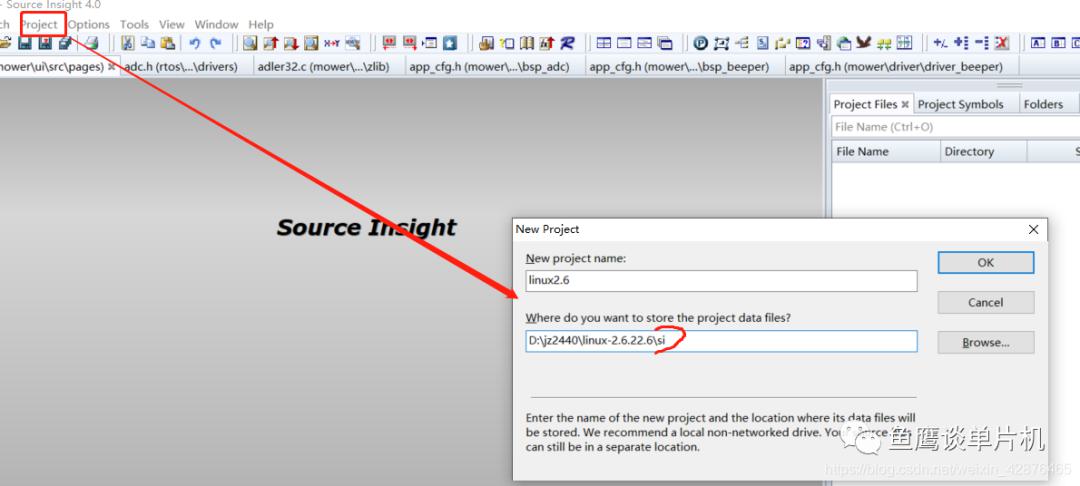Click the Print icon in toolbar
The image size is (1080, 486).
92,43
